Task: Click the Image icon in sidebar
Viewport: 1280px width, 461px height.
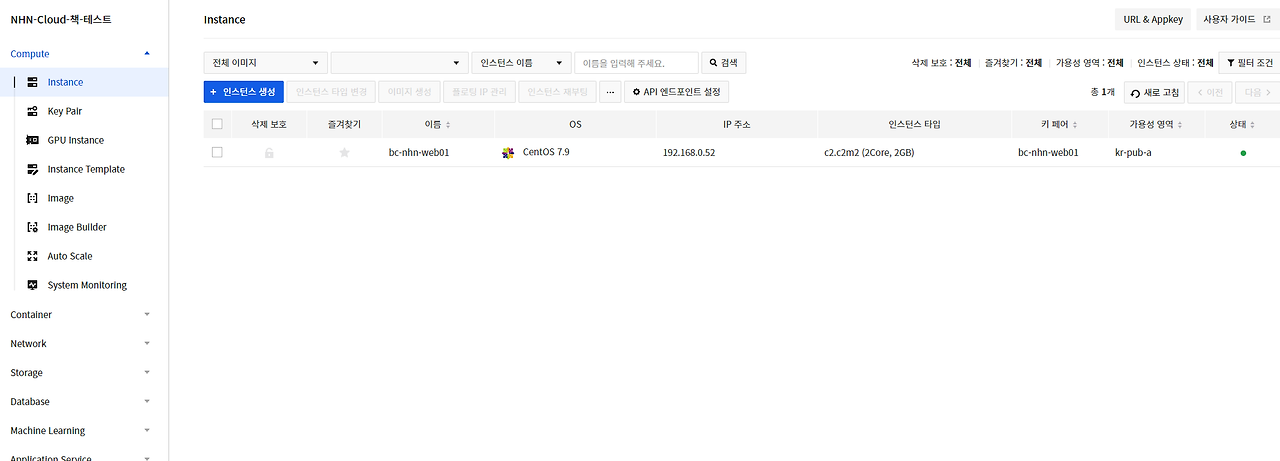Action: pos(32,198)
